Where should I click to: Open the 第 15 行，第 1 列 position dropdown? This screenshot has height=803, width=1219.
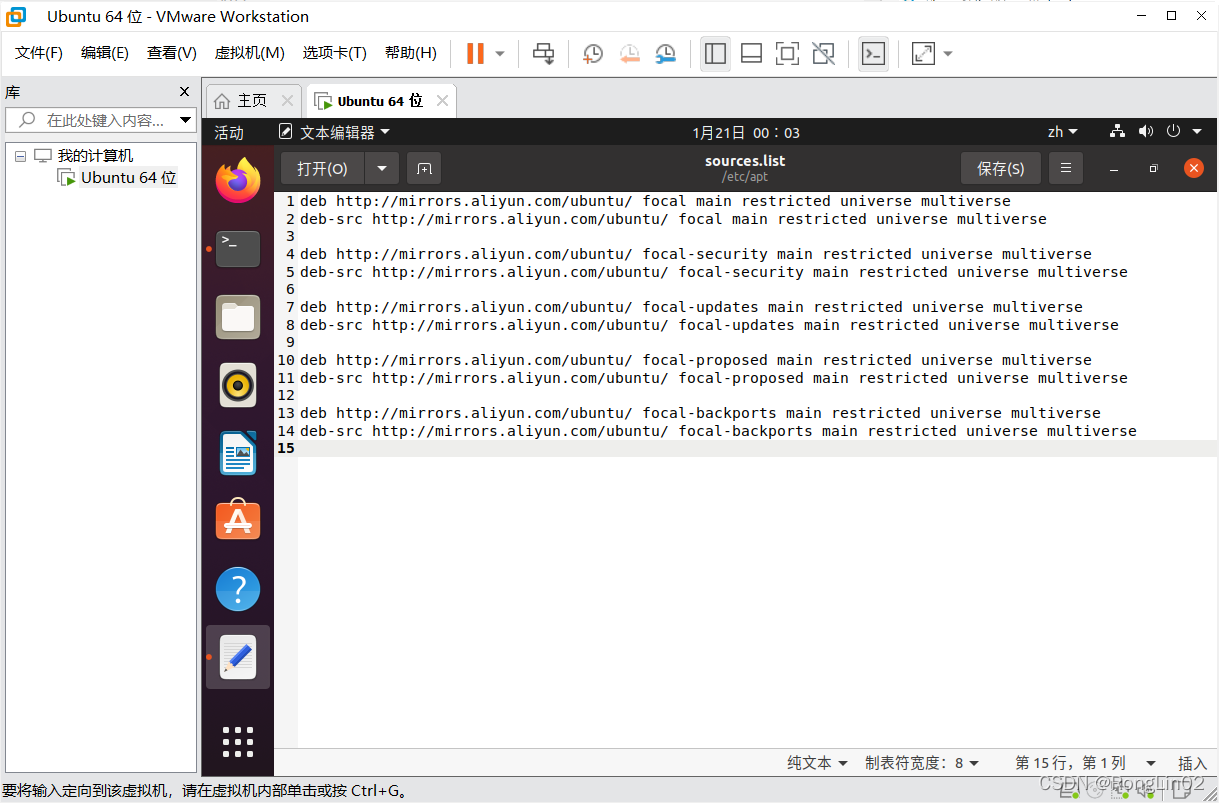coord(1085,763)
